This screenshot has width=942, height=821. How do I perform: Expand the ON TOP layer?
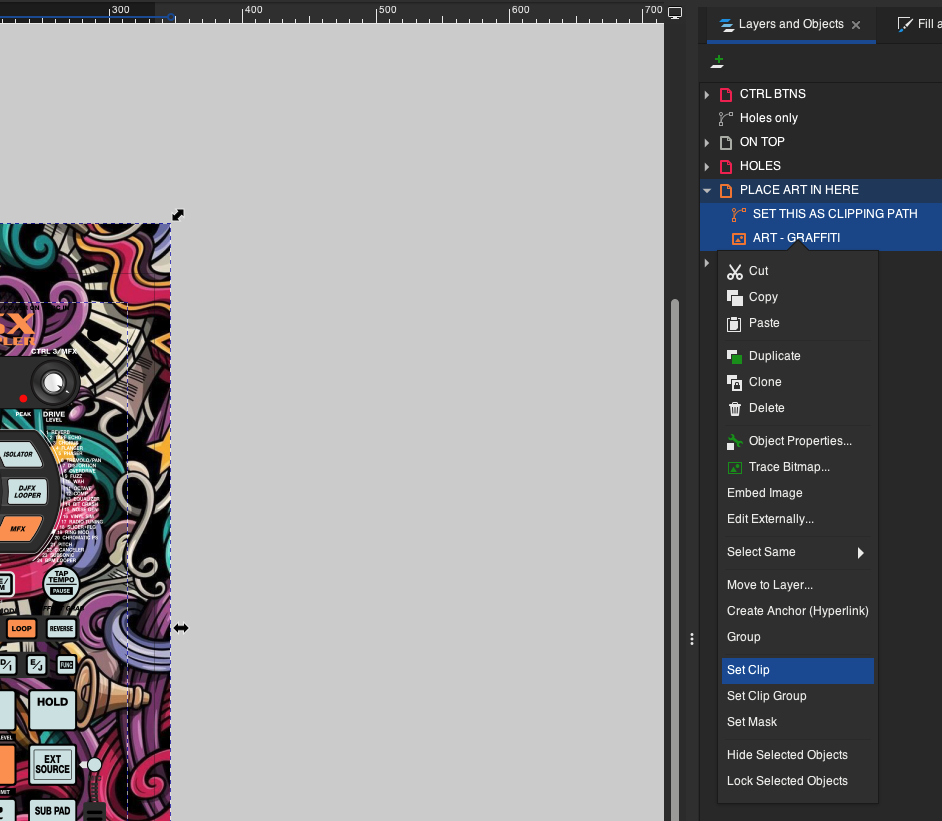(707, 142)
